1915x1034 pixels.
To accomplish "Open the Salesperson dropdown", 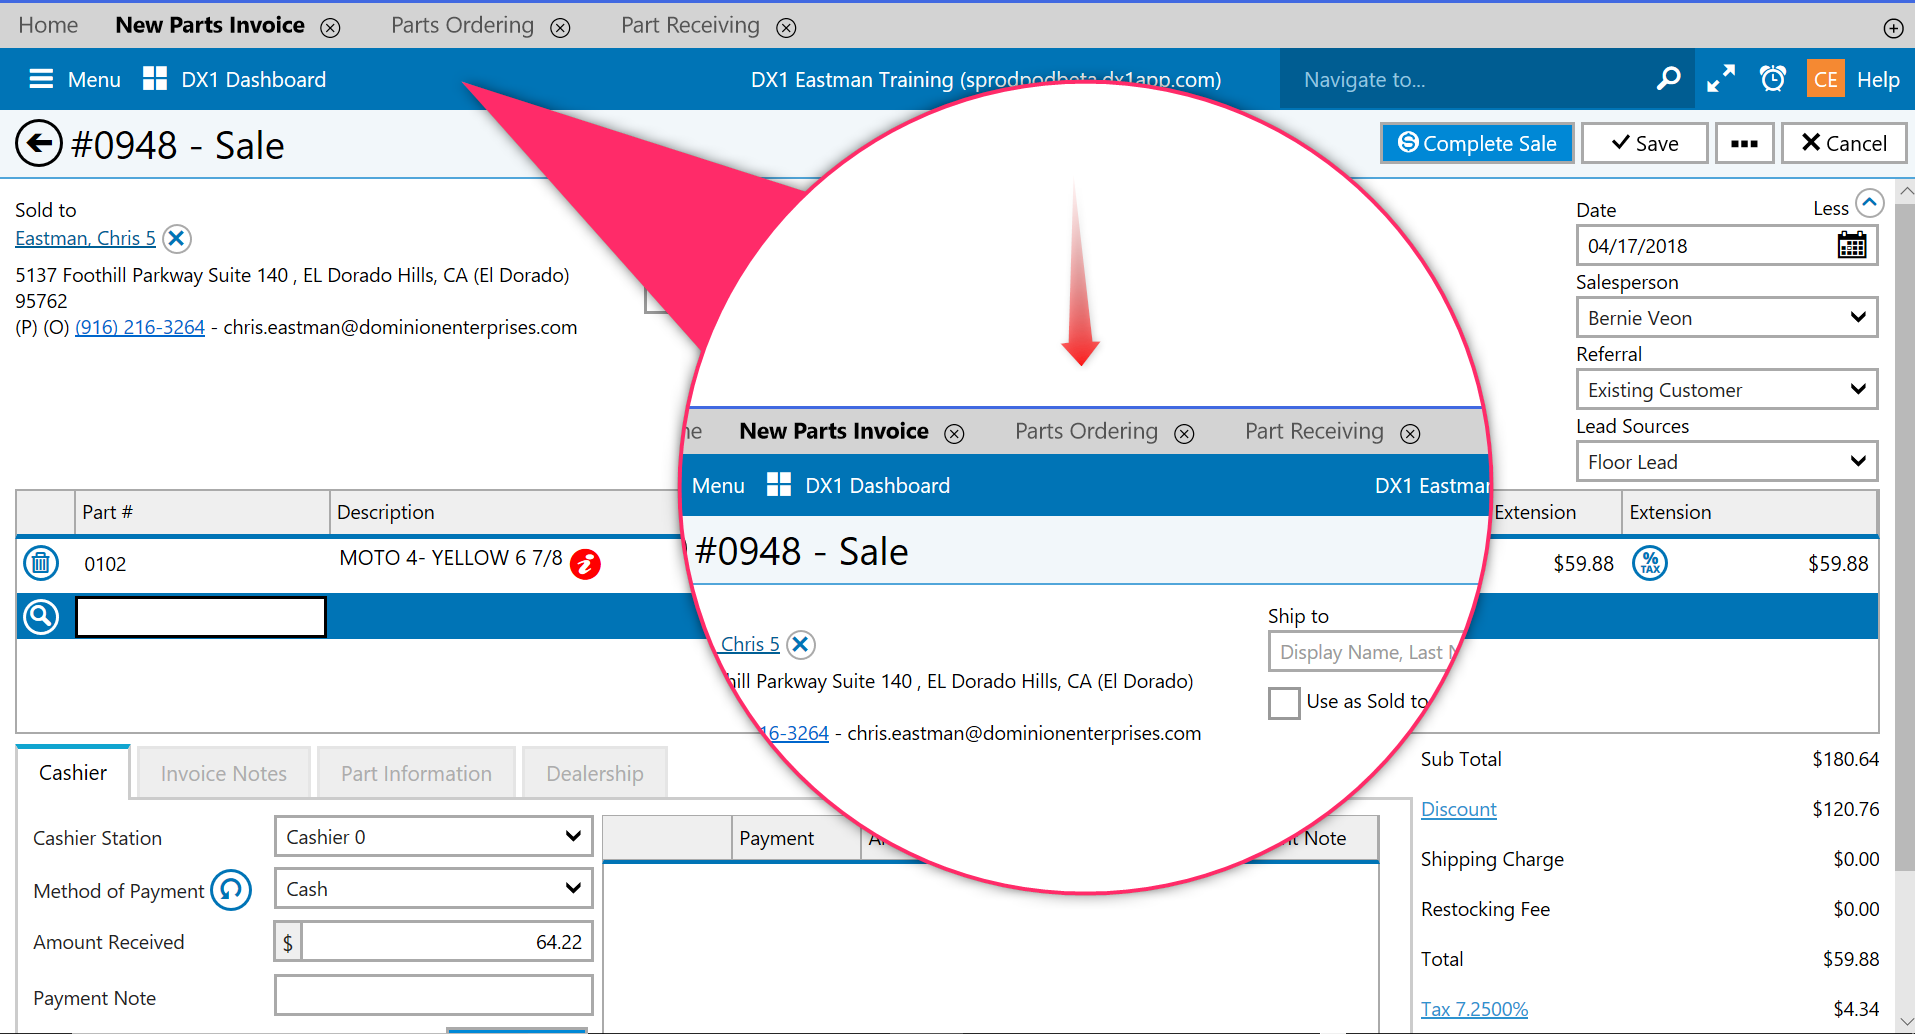I will pos(1727,318).
